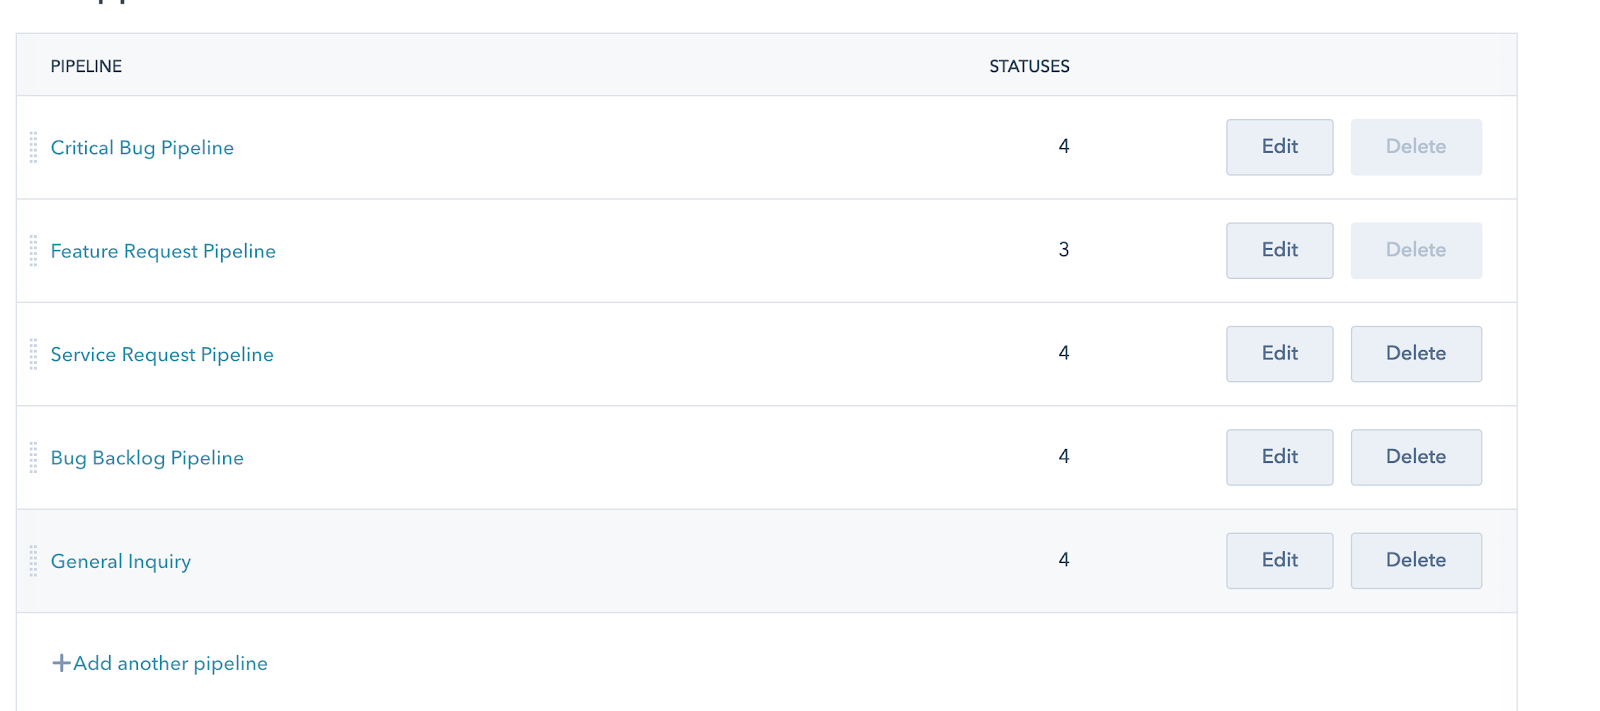Click the drag handle beside Critical Bug Pipeline

click(33, 147)
